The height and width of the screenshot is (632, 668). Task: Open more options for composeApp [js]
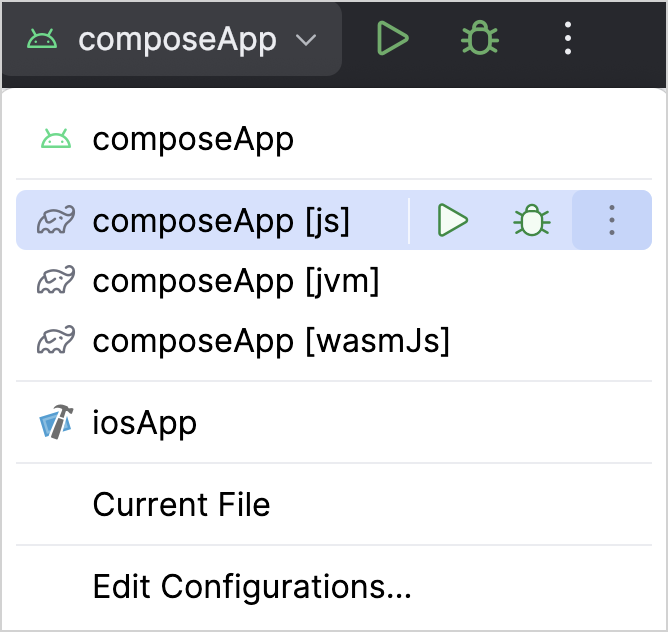(611, 220)
